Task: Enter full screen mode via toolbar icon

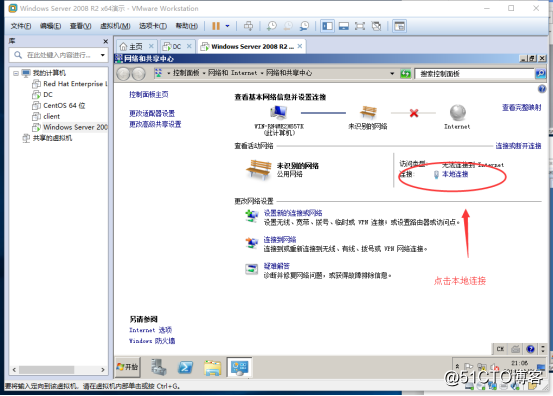Action: click(360, 26)
